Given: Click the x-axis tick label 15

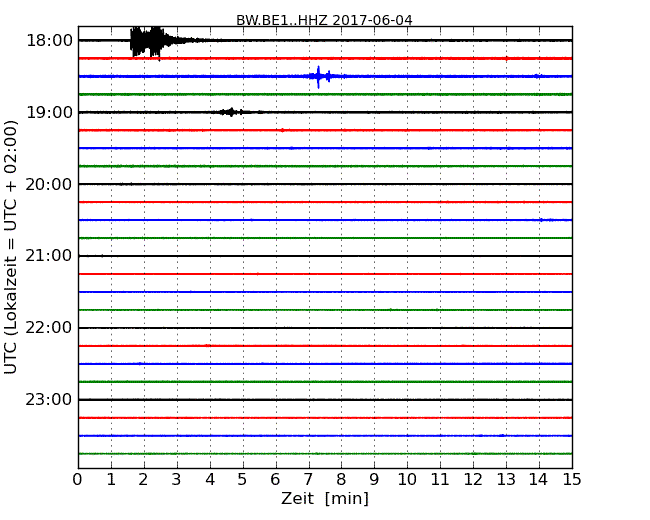Looking at the screenshot, I should click(x=572, y=479).
